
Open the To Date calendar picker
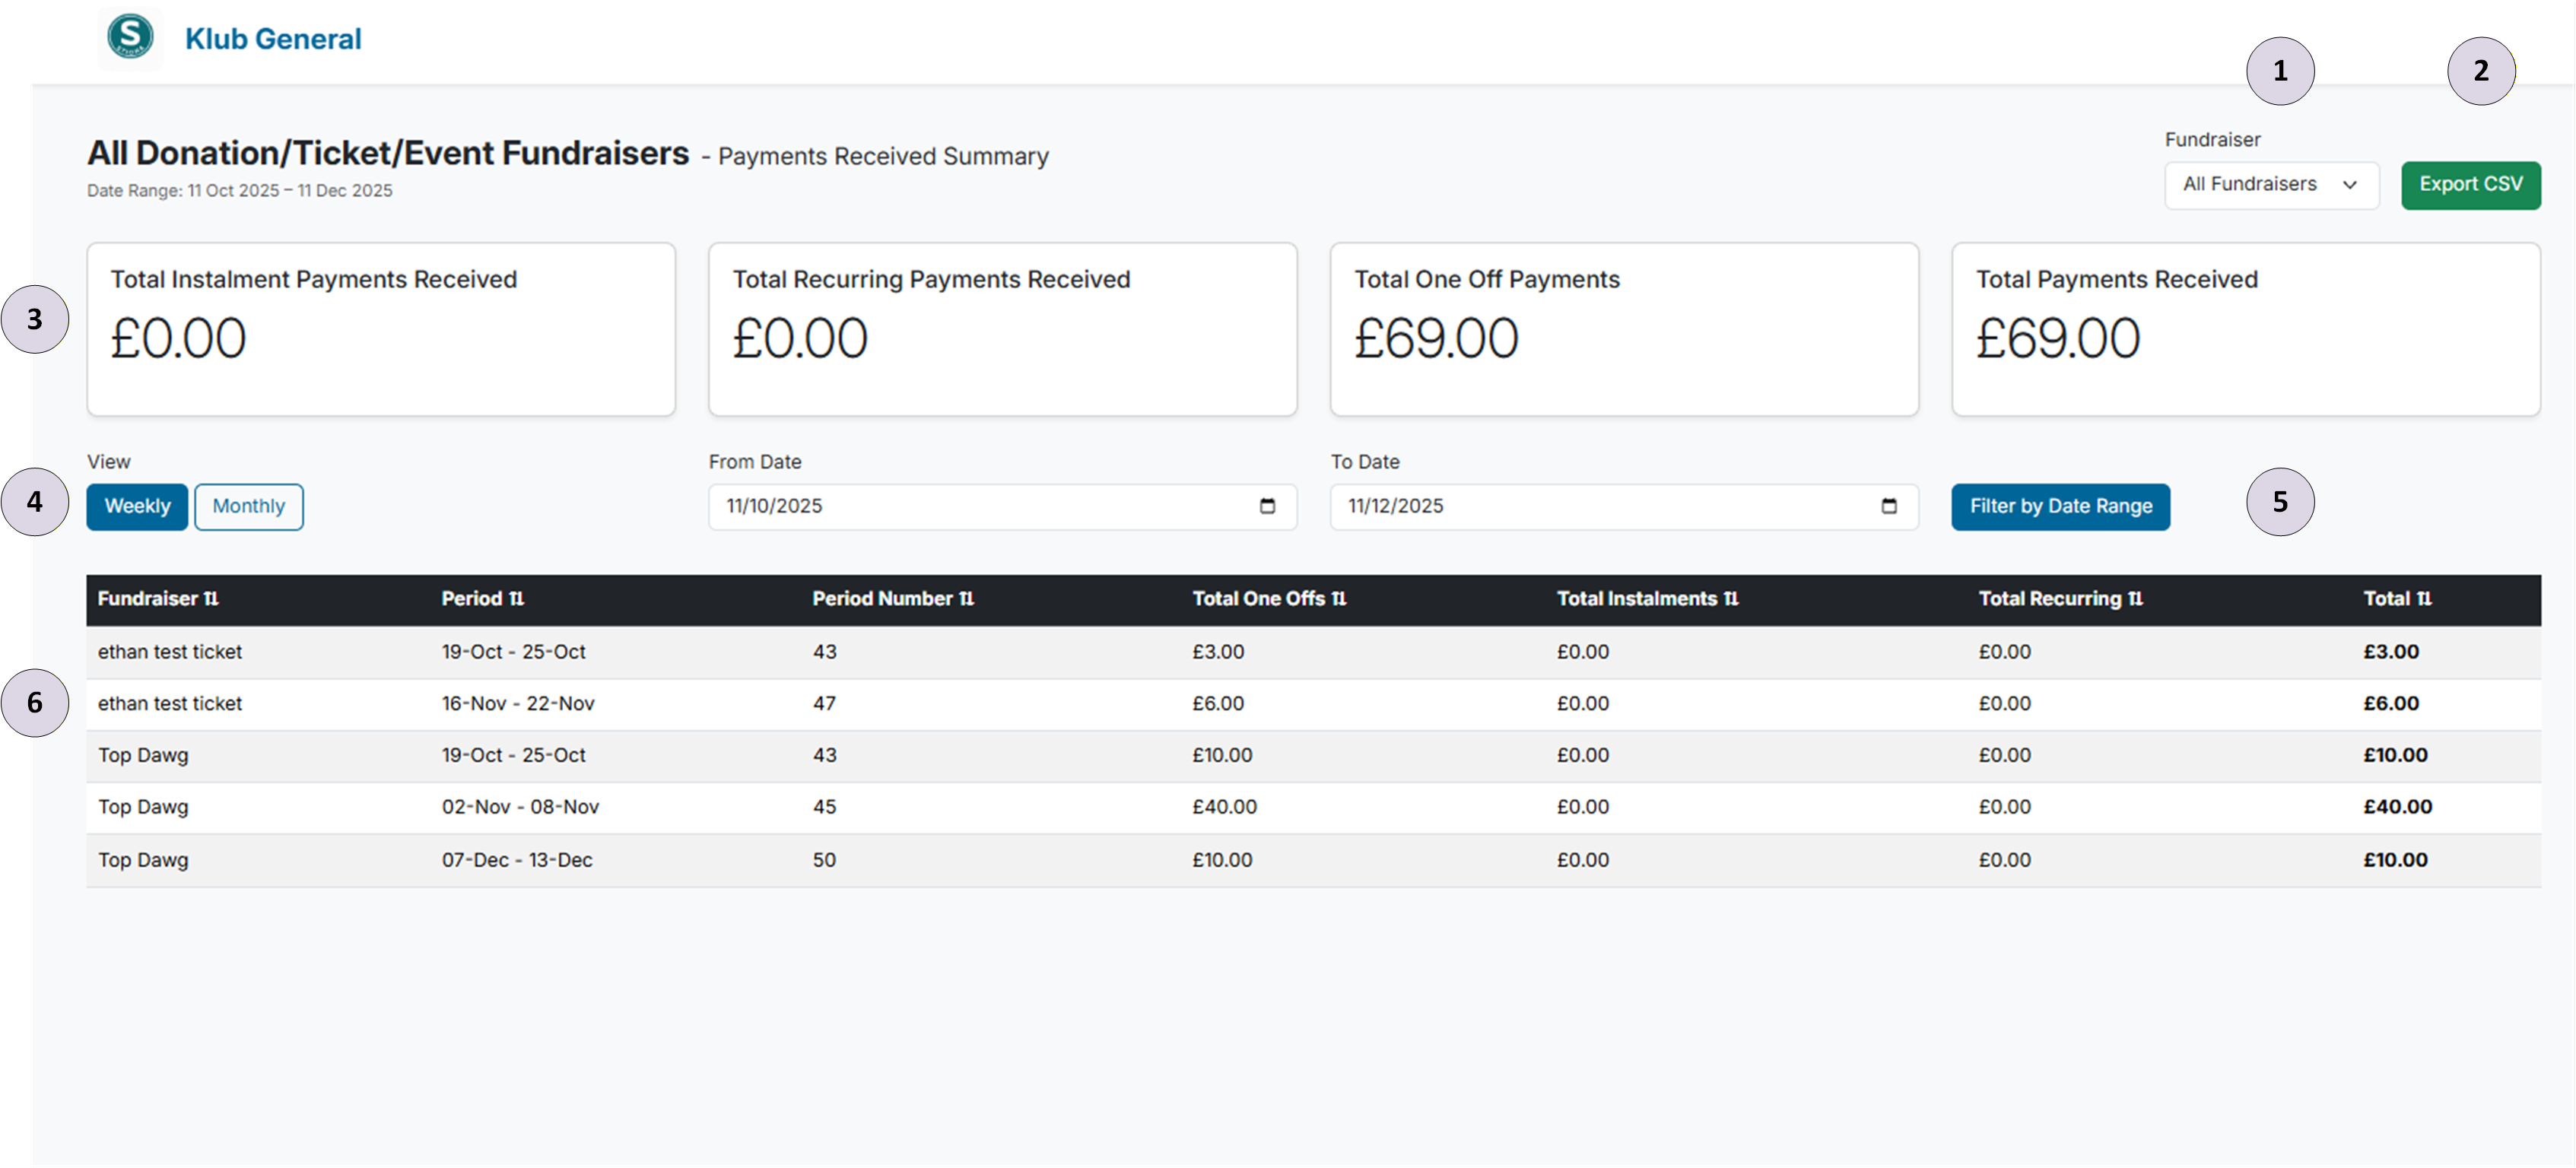click(1888, 507)
